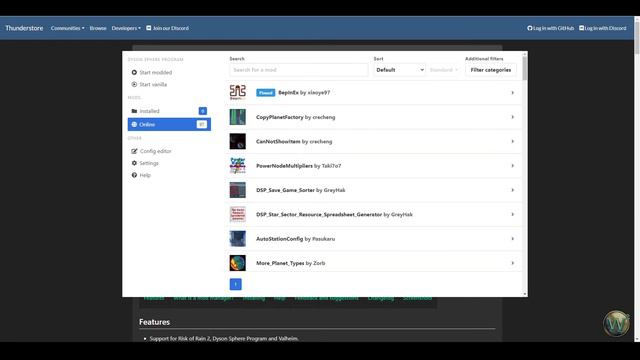Select Start vanilla menu item

tap(169, 84)
